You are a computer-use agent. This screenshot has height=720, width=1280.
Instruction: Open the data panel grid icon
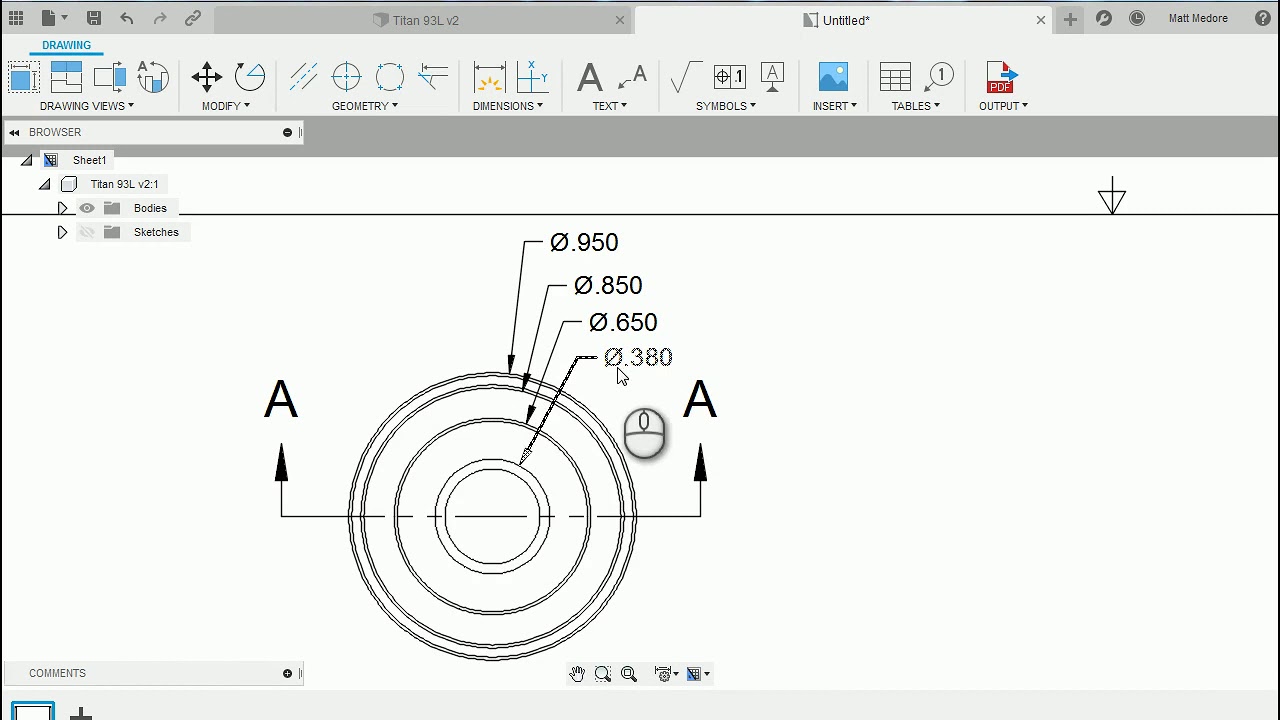pyautogui.click(x=16, y=18)
